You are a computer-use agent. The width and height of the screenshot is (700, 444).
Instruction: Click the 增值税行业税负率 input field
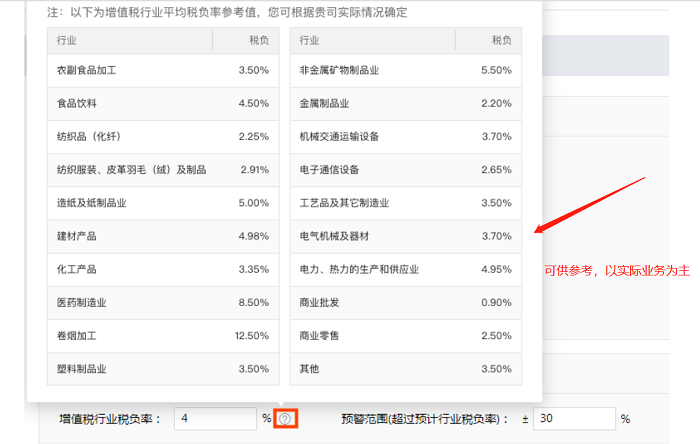pyautogui.click(x=215, y=418)
